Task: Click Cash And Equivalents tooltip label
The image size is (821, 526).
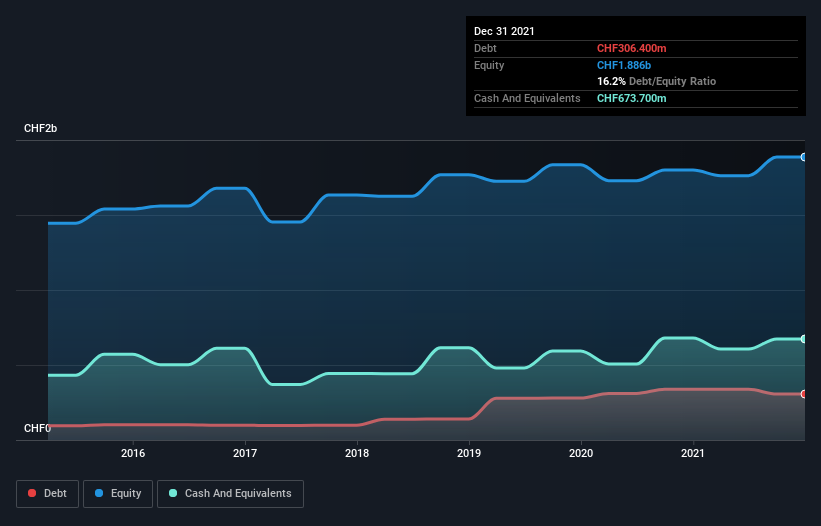Action: click(x=527, y=98)
